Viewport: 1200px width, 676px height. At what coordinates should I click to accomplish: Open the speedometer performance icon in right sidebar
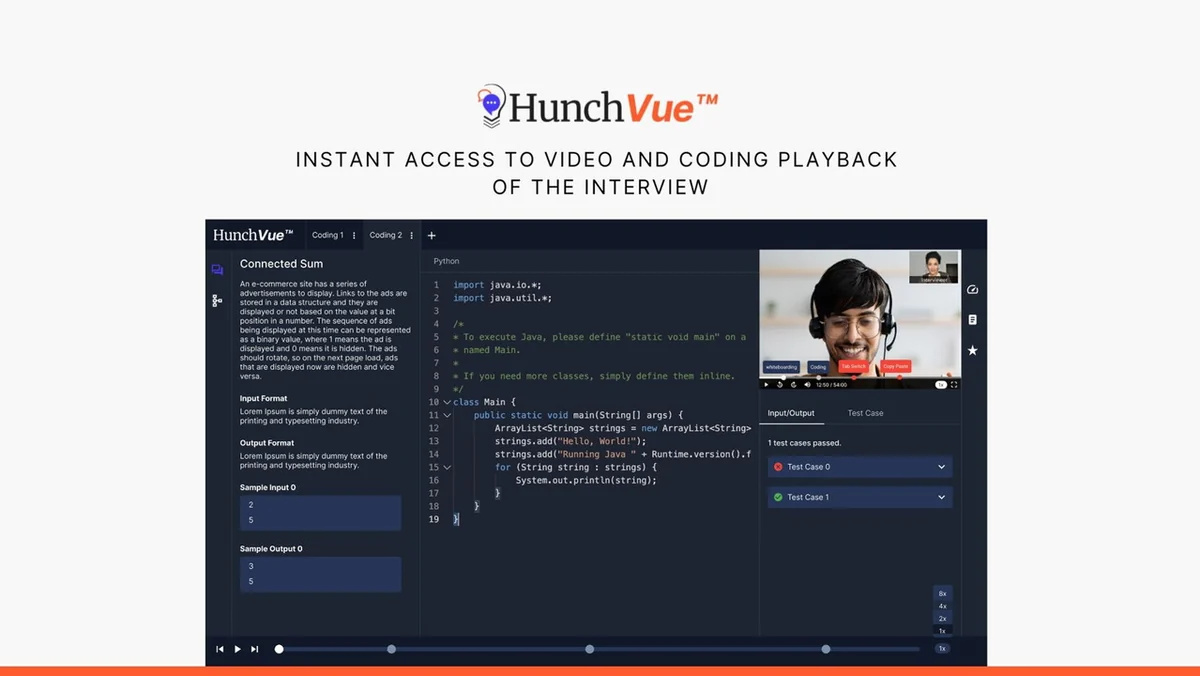pyautogui.click(x=972, y=290)
